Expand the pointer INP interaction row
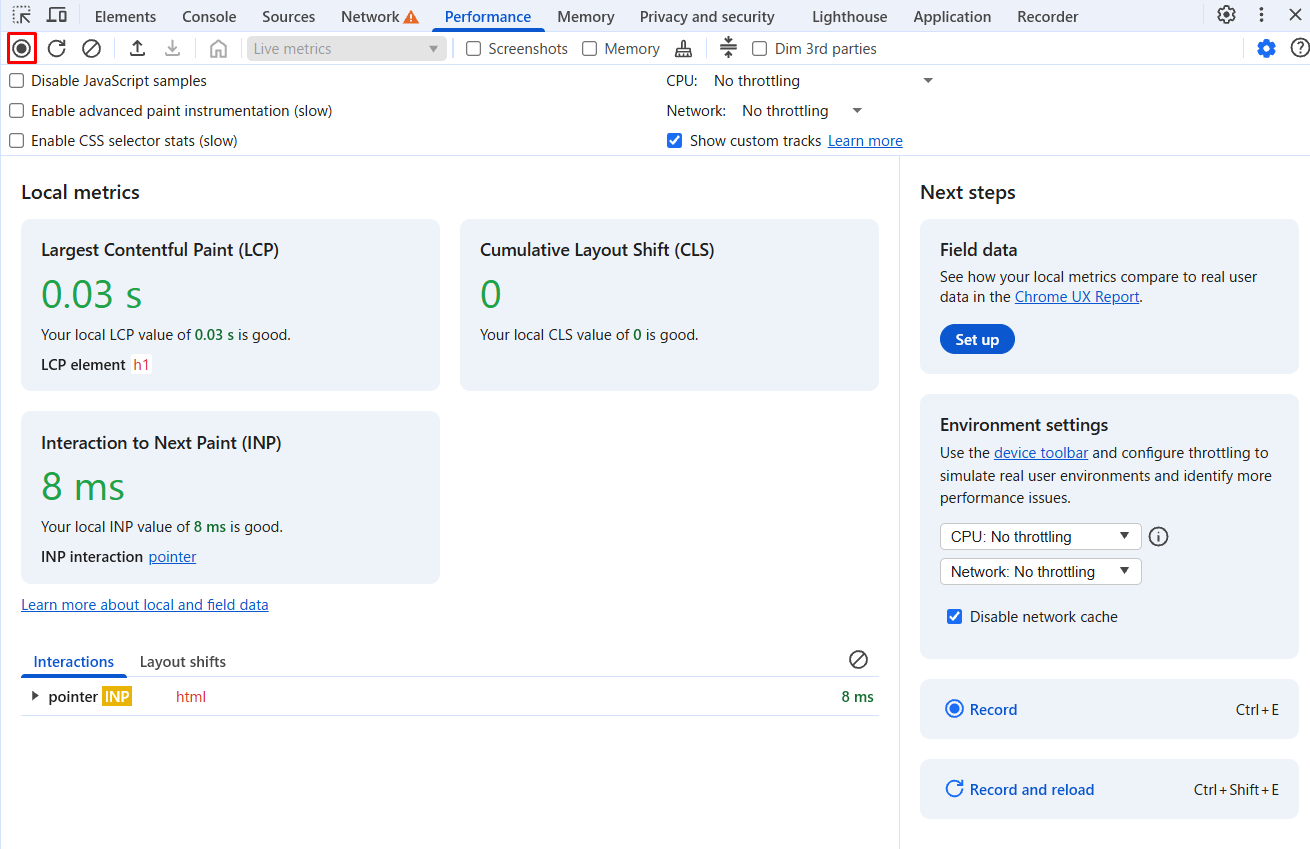The image size is (1310, 849). pyautogui.click(x=35, y=696)
